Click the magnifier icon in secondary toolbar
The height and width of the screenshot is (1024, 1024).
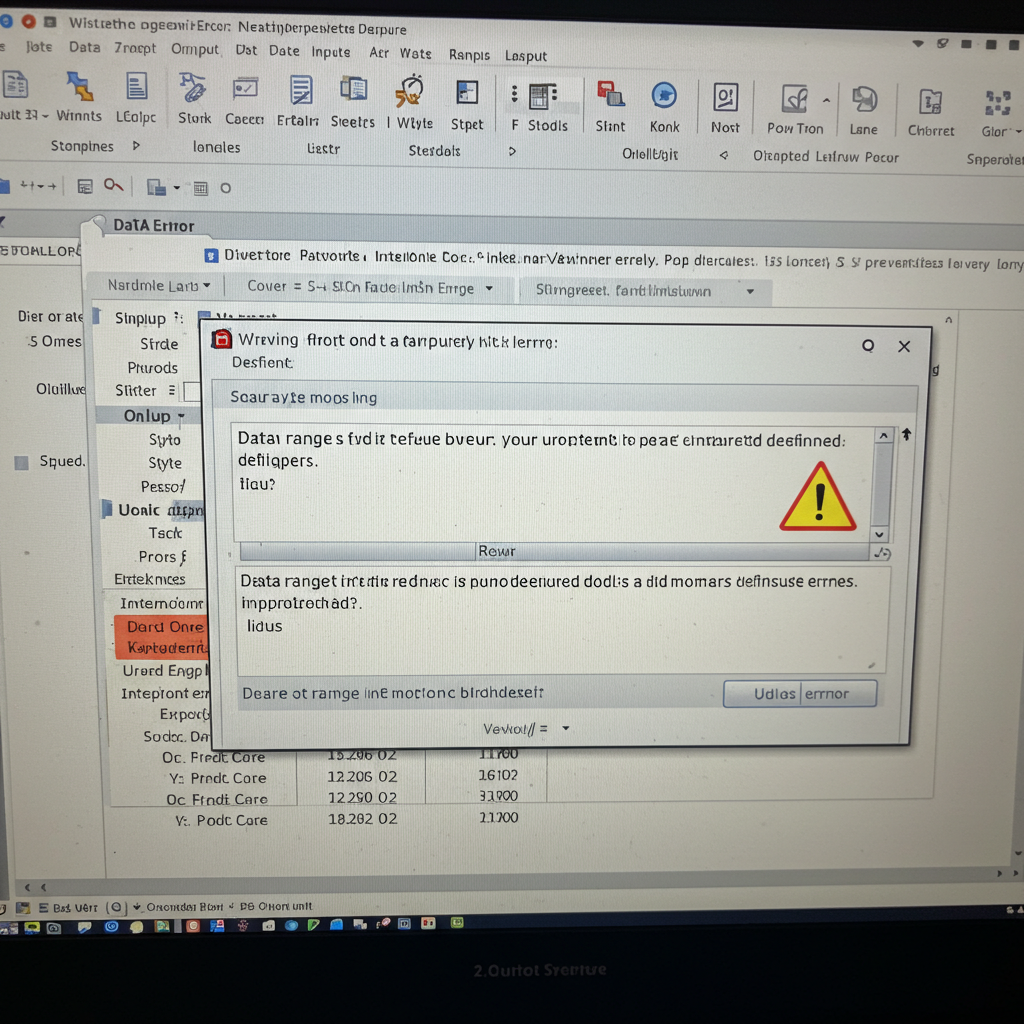pyautogui.click(x=114, y=186)
